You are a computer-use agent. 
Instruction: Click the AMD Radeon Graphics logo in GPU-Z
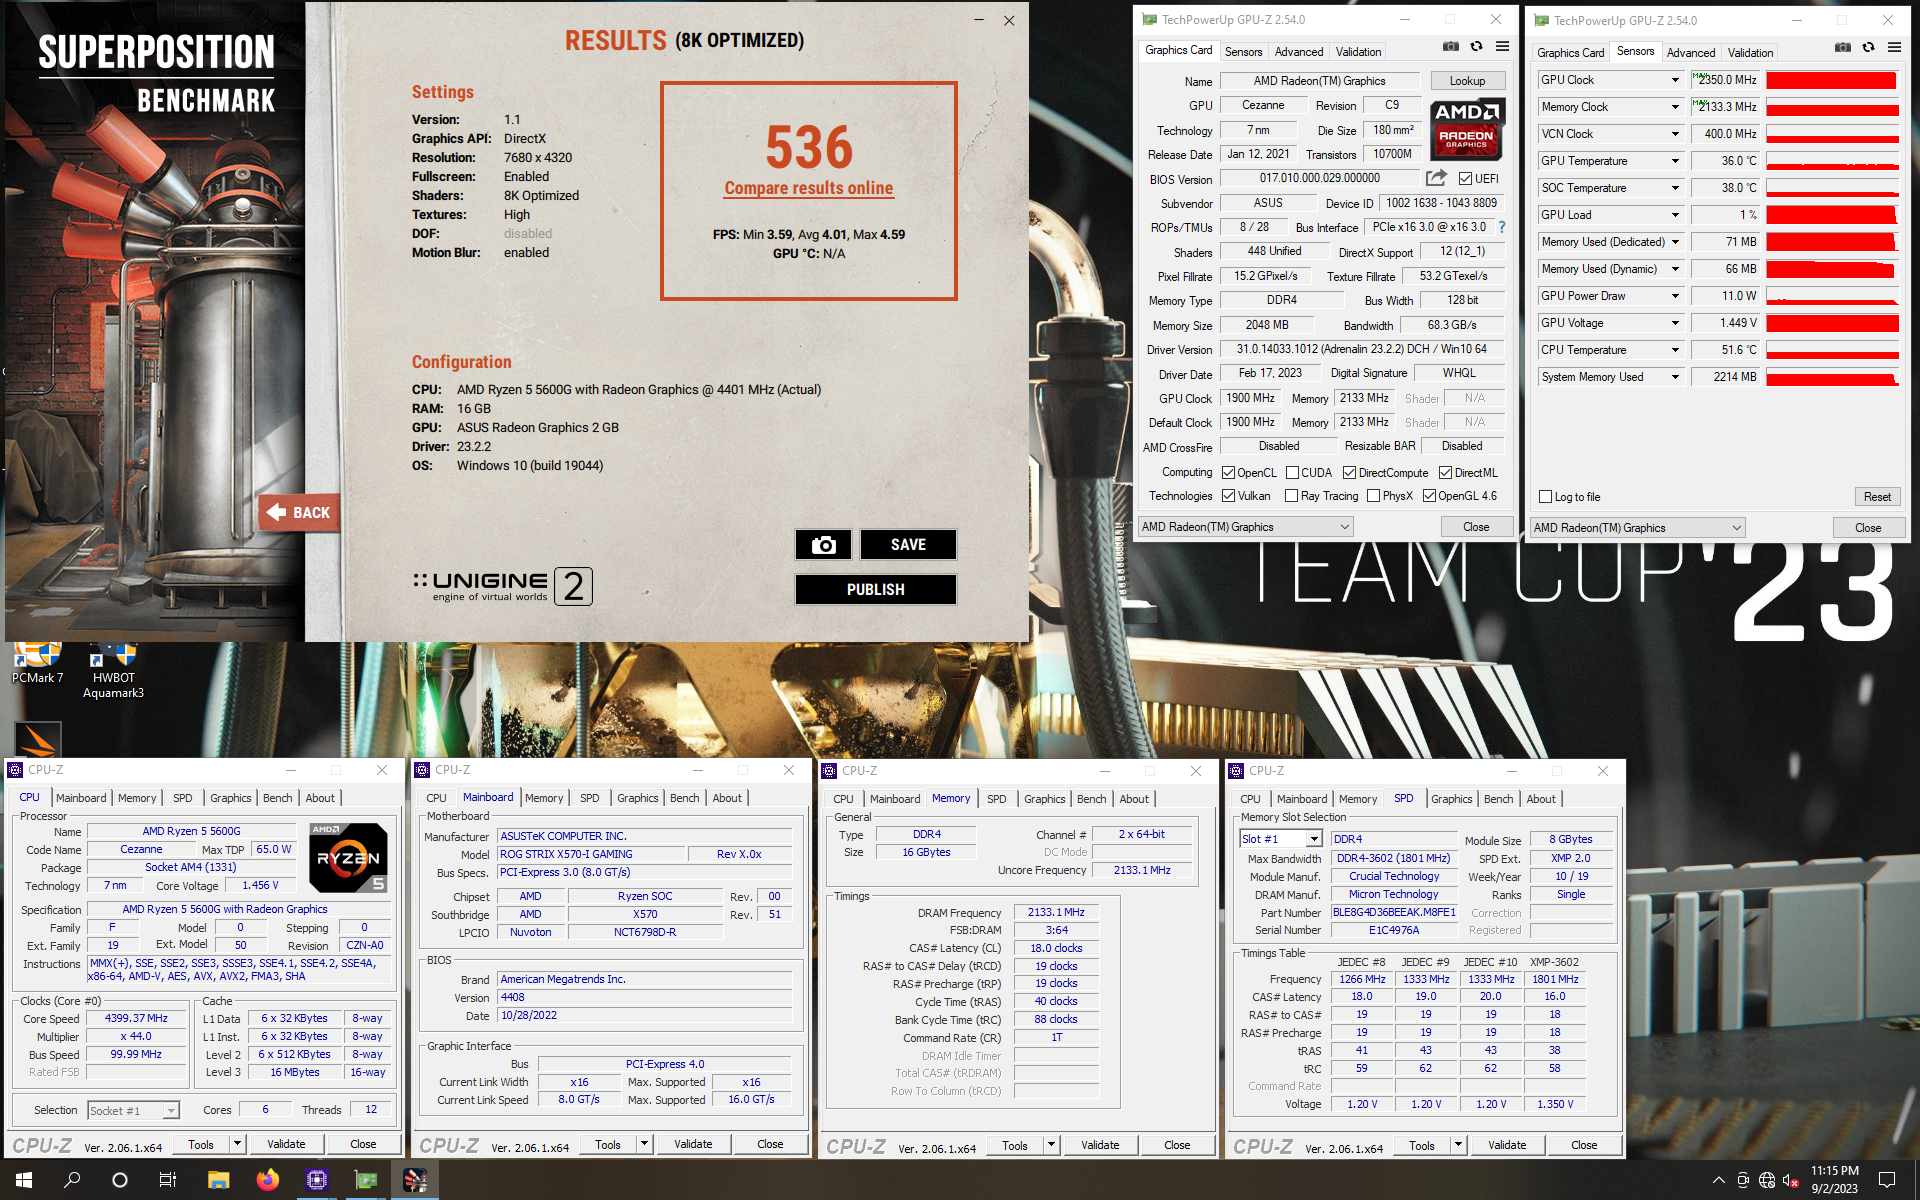coord(1467,130)
